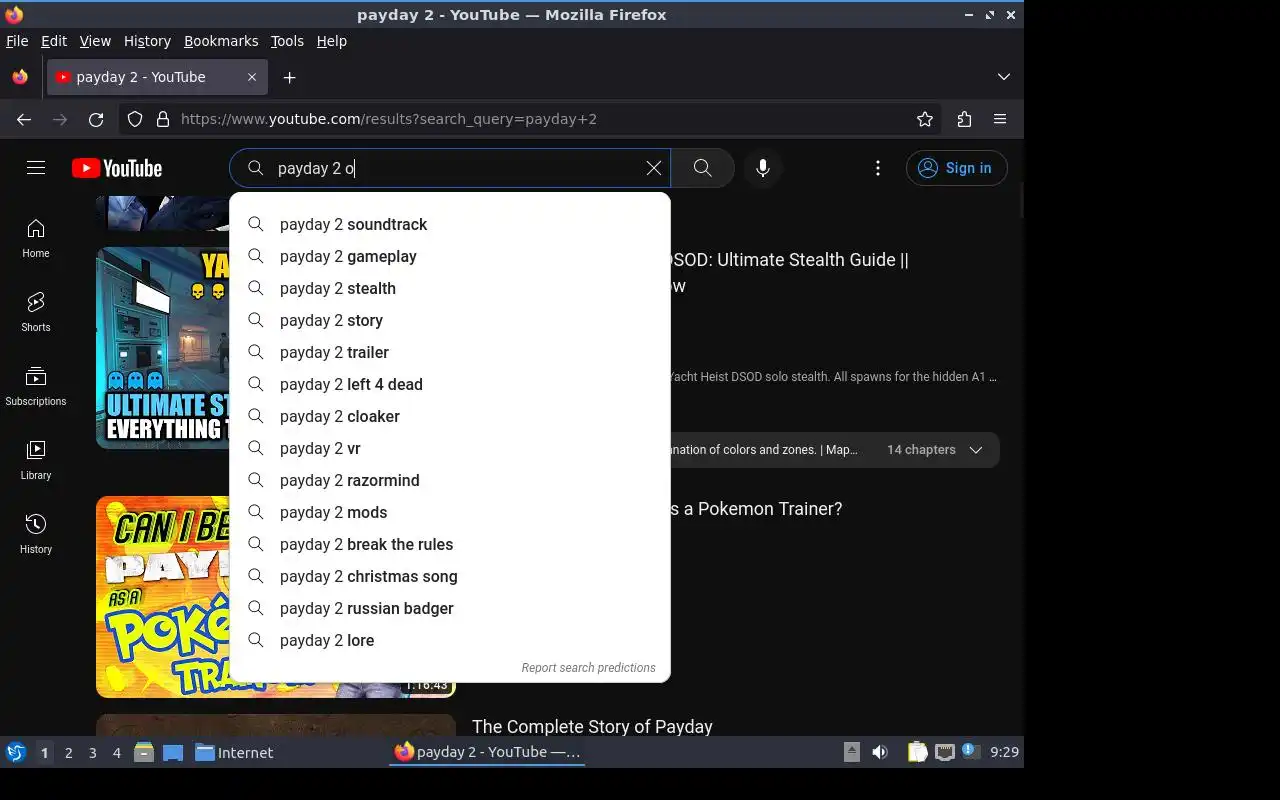Click the site security padlock icon
This screenshot has height=800, width=1280.
[x=163, y=119]
